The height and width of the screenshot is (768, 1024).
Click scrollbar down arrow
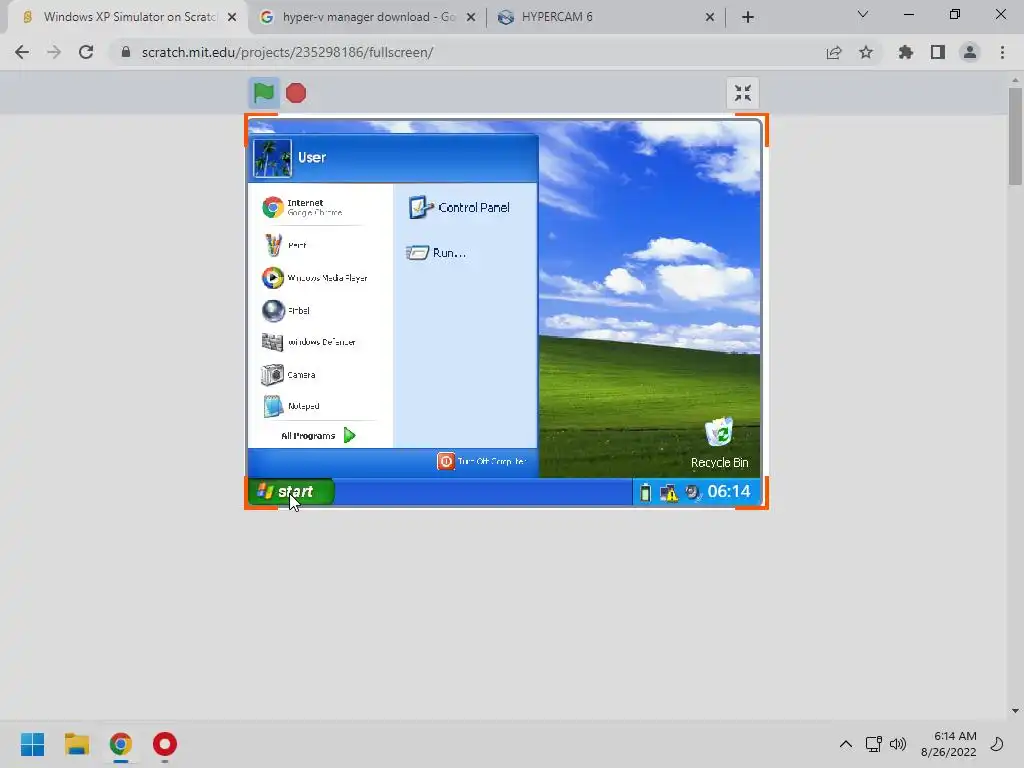[1015, 711]
